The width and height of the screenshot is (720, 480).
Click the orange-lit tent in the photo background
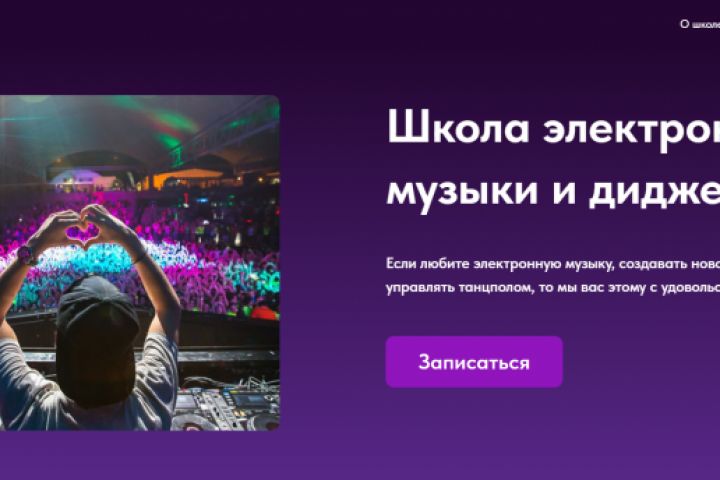184,179
